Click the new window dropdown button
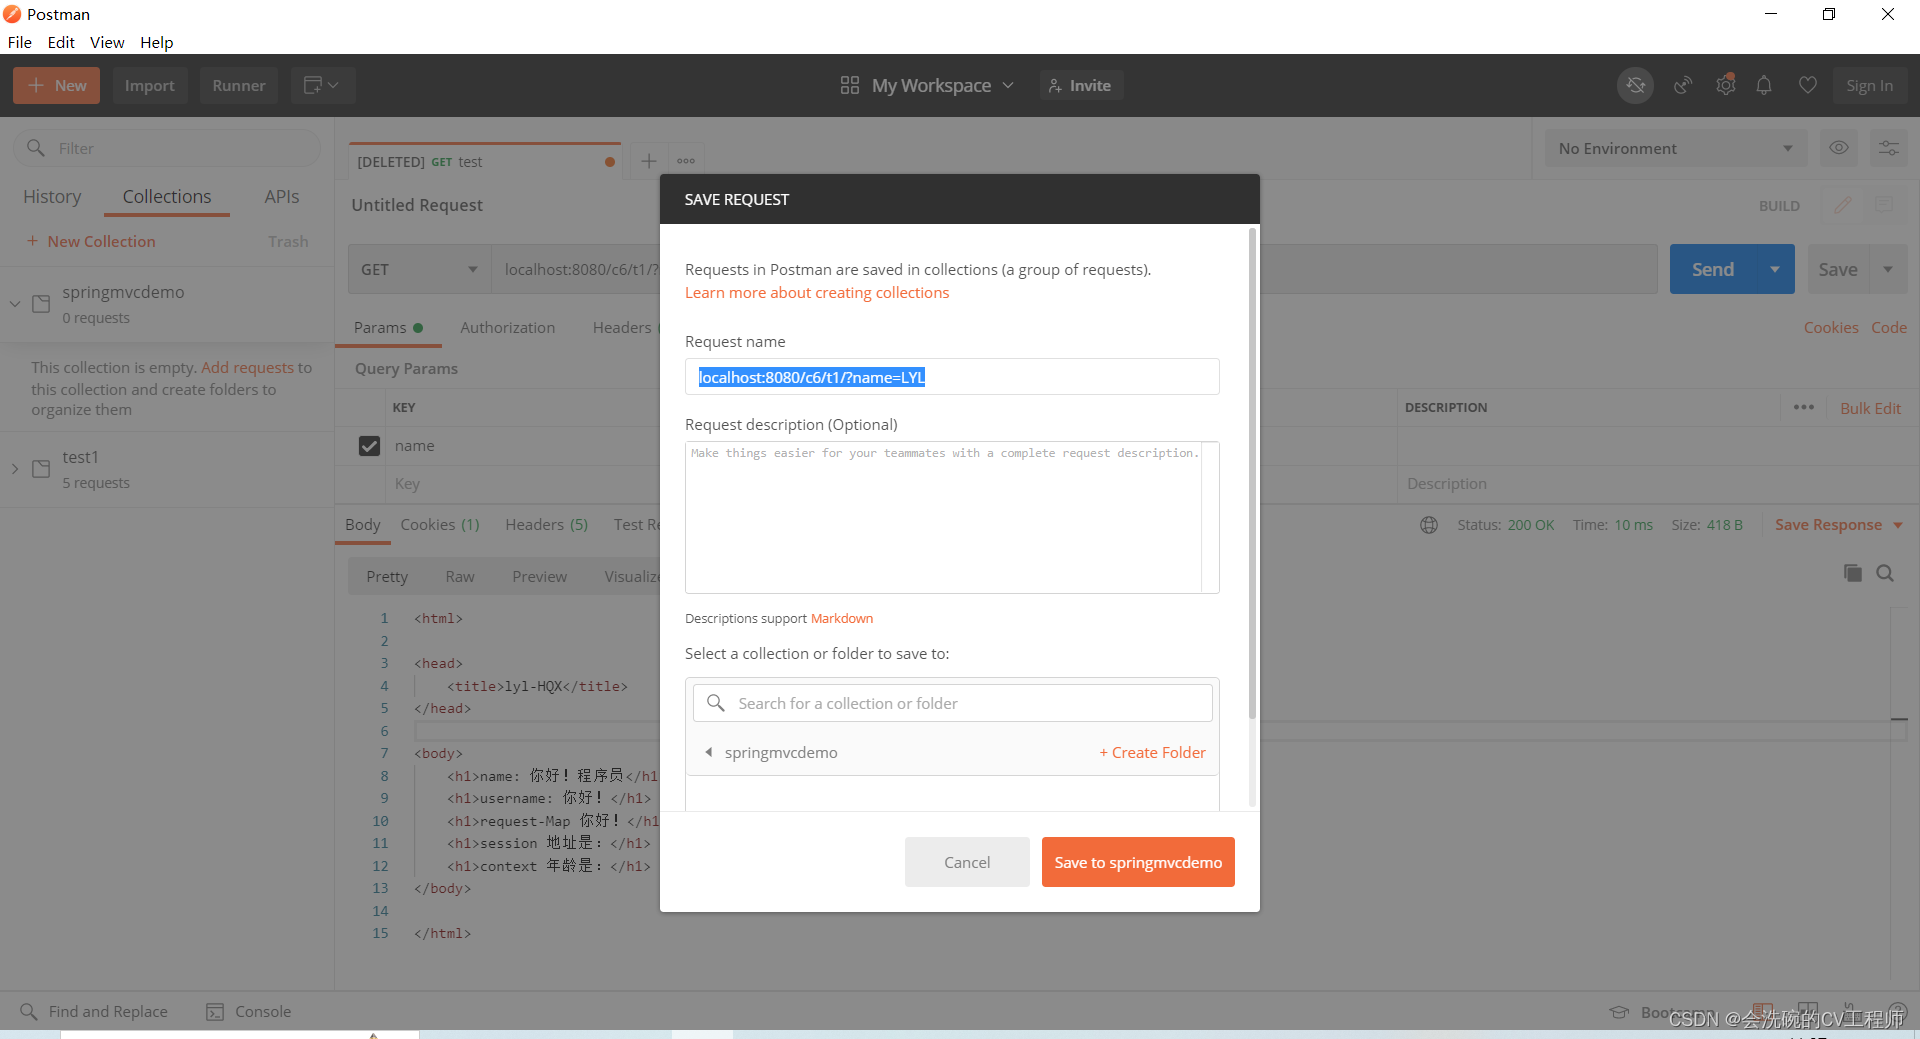1920x1039 pixels. click(322, 86)
